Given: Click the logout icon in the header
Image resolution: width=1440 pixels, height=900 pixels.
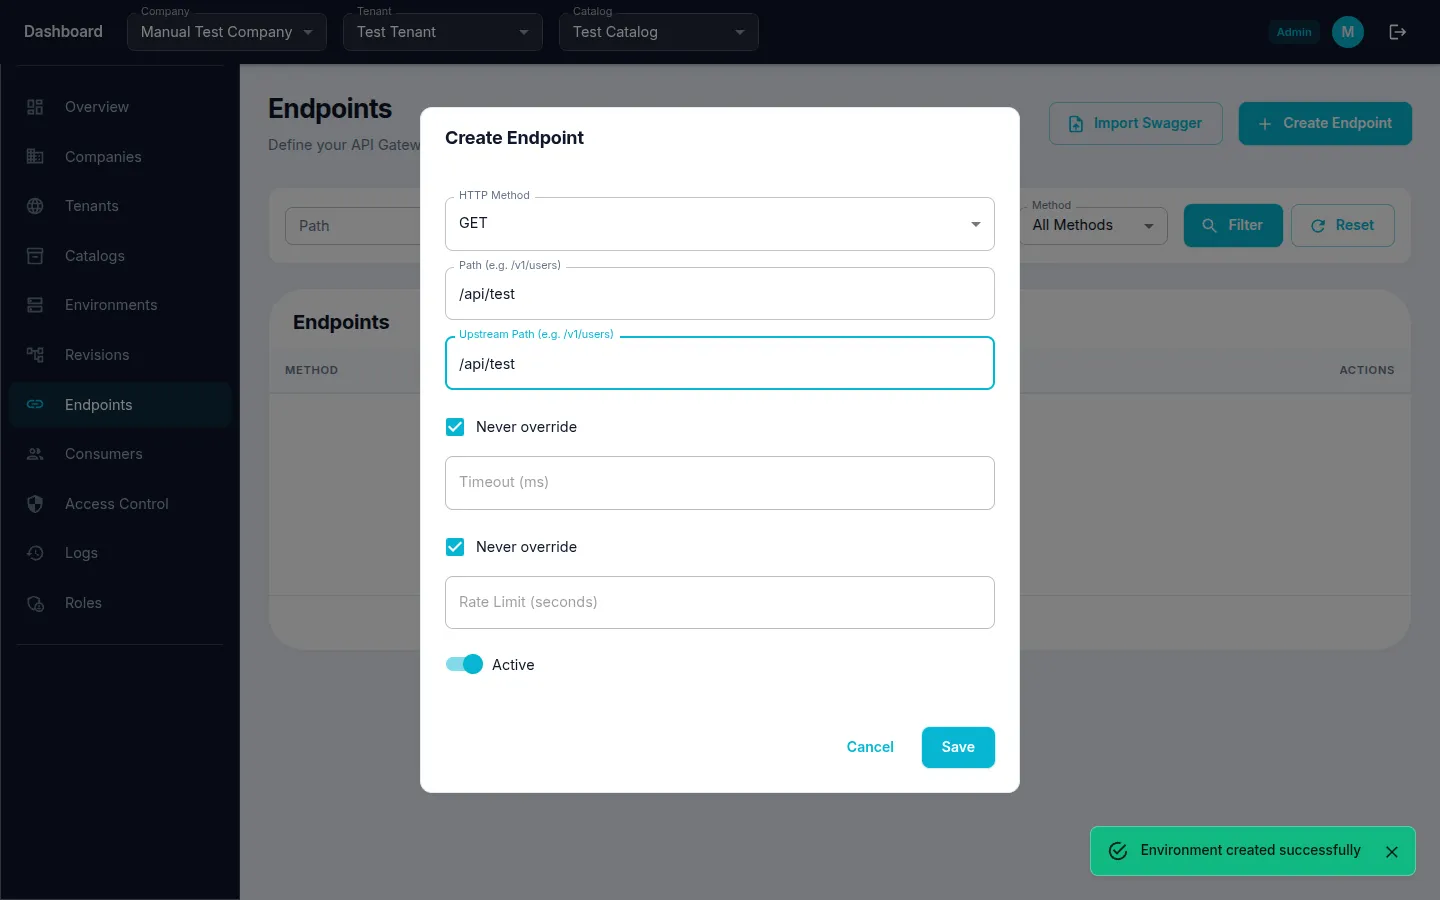Looking at the screenshot, I should [1397, 31].
